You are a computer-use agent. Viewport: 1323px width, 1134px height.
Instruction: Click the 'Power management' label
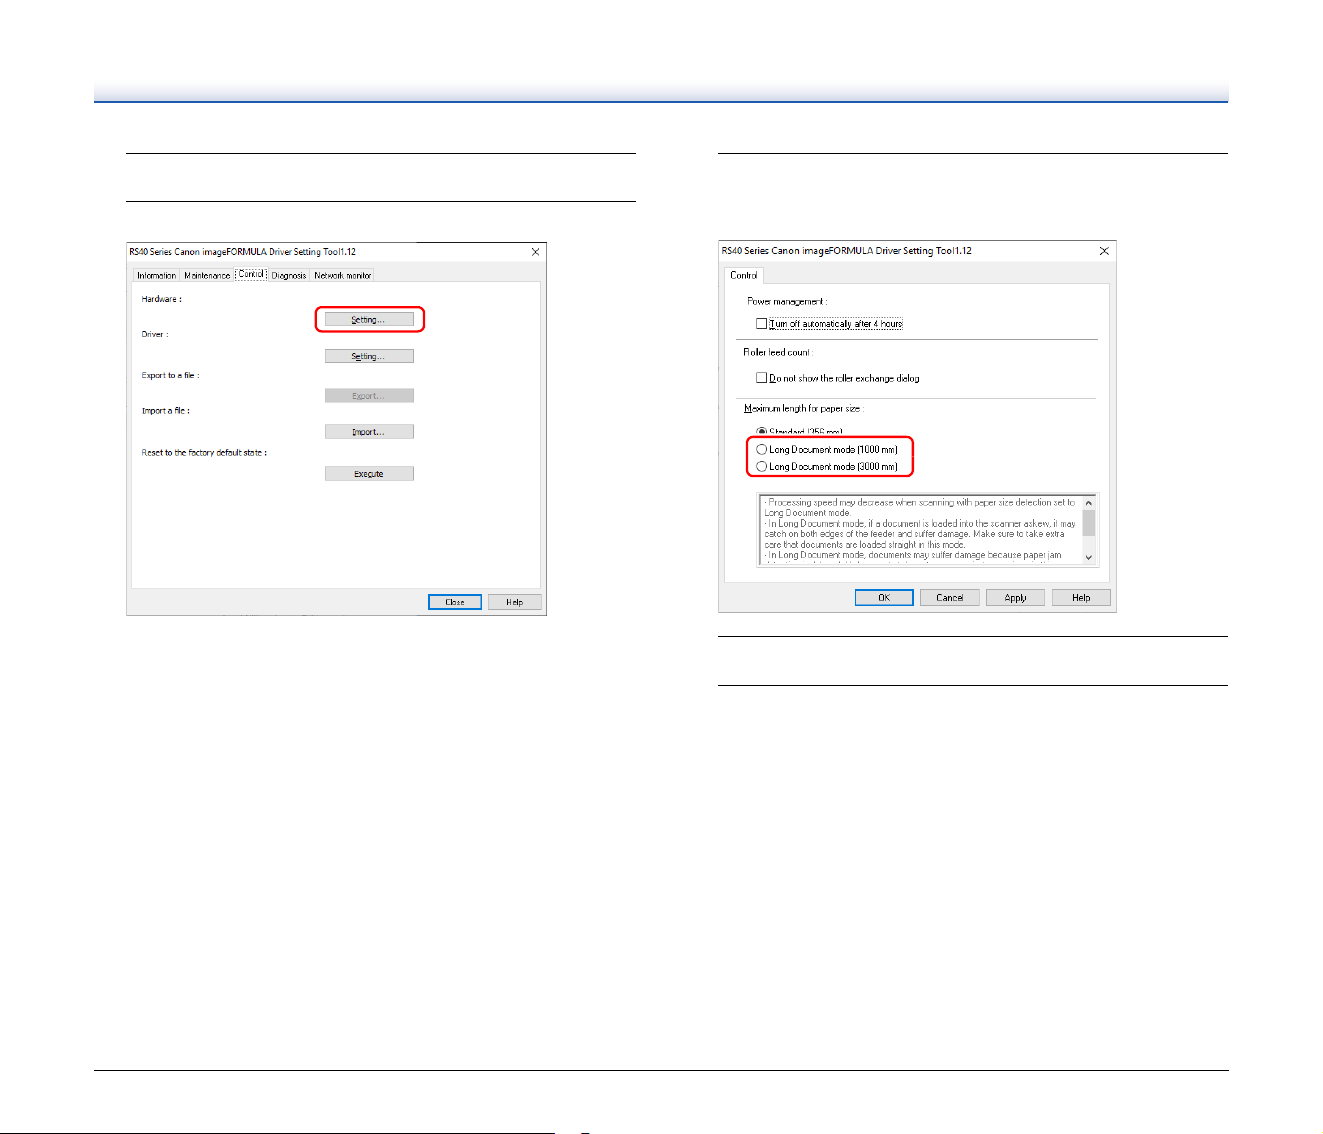point(787,301)
